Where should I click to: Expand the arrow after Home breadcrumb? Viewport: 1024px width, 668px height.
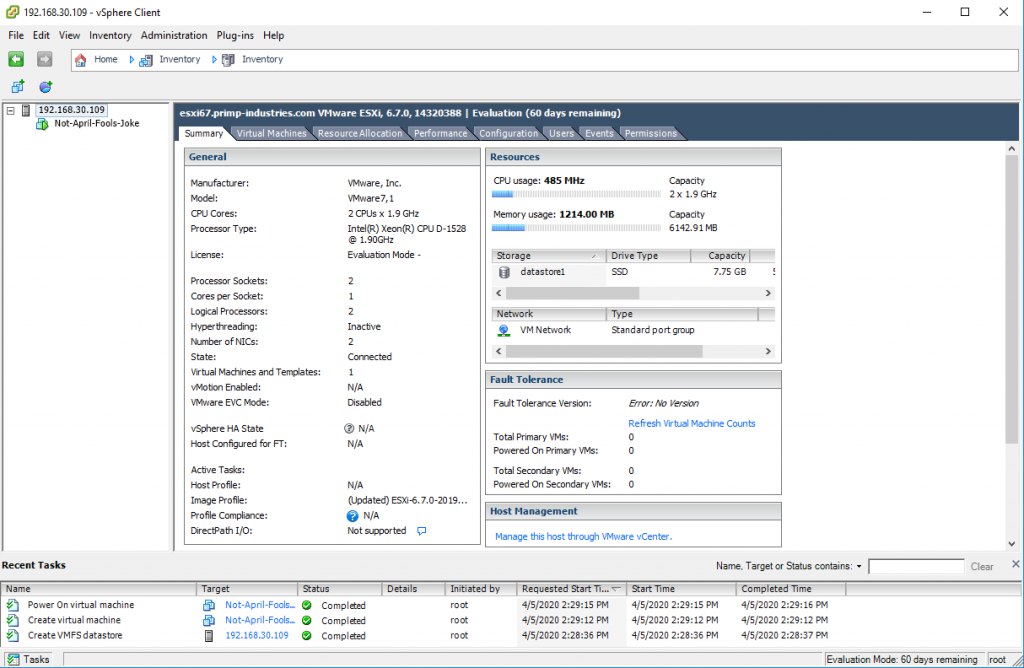(x=131, y=59)
